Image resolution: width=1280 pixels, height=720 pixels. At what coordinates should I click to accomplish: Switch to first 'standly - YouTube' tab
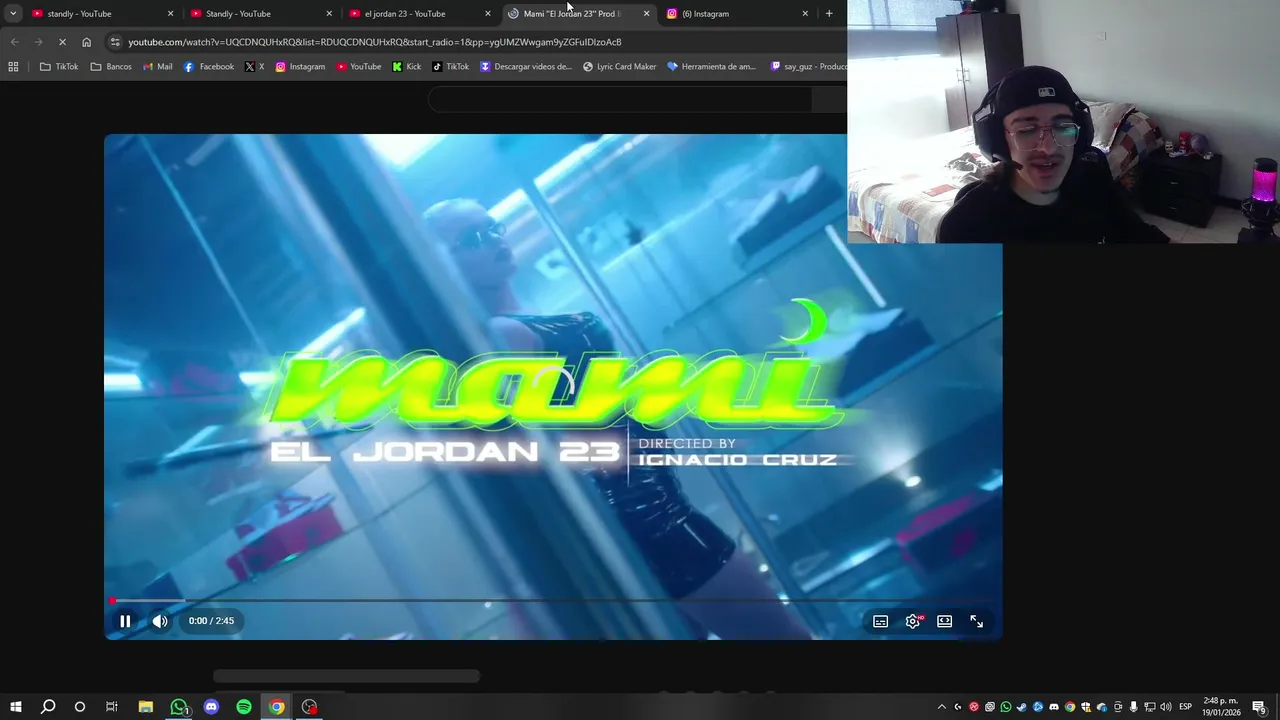tap(100, 14)
